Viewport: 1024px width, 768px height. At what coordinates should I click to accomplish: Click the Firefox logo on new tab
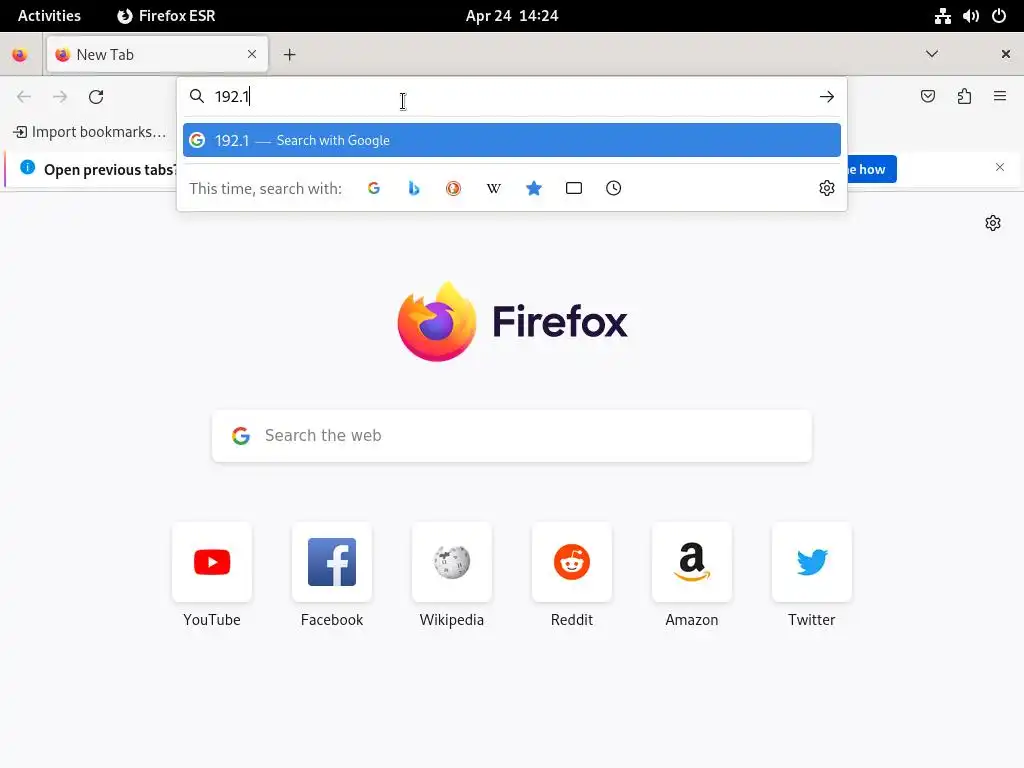[512, 321]
